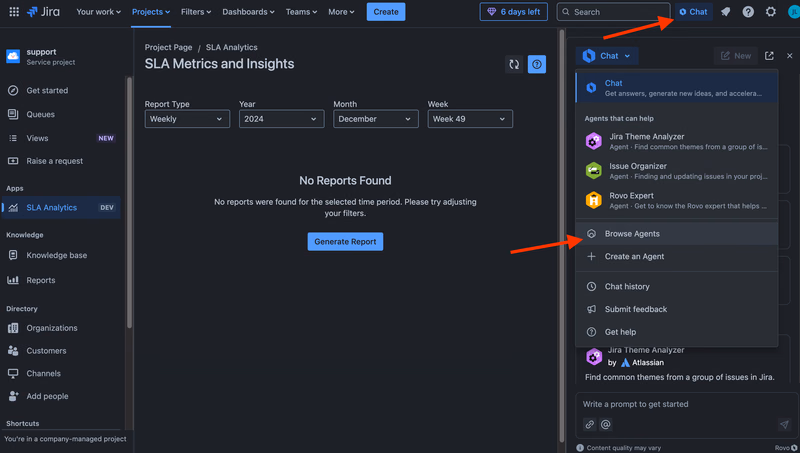Click the SLA Analytics breadcrumb link
The image size is (800, 453).
pos(232,47)
